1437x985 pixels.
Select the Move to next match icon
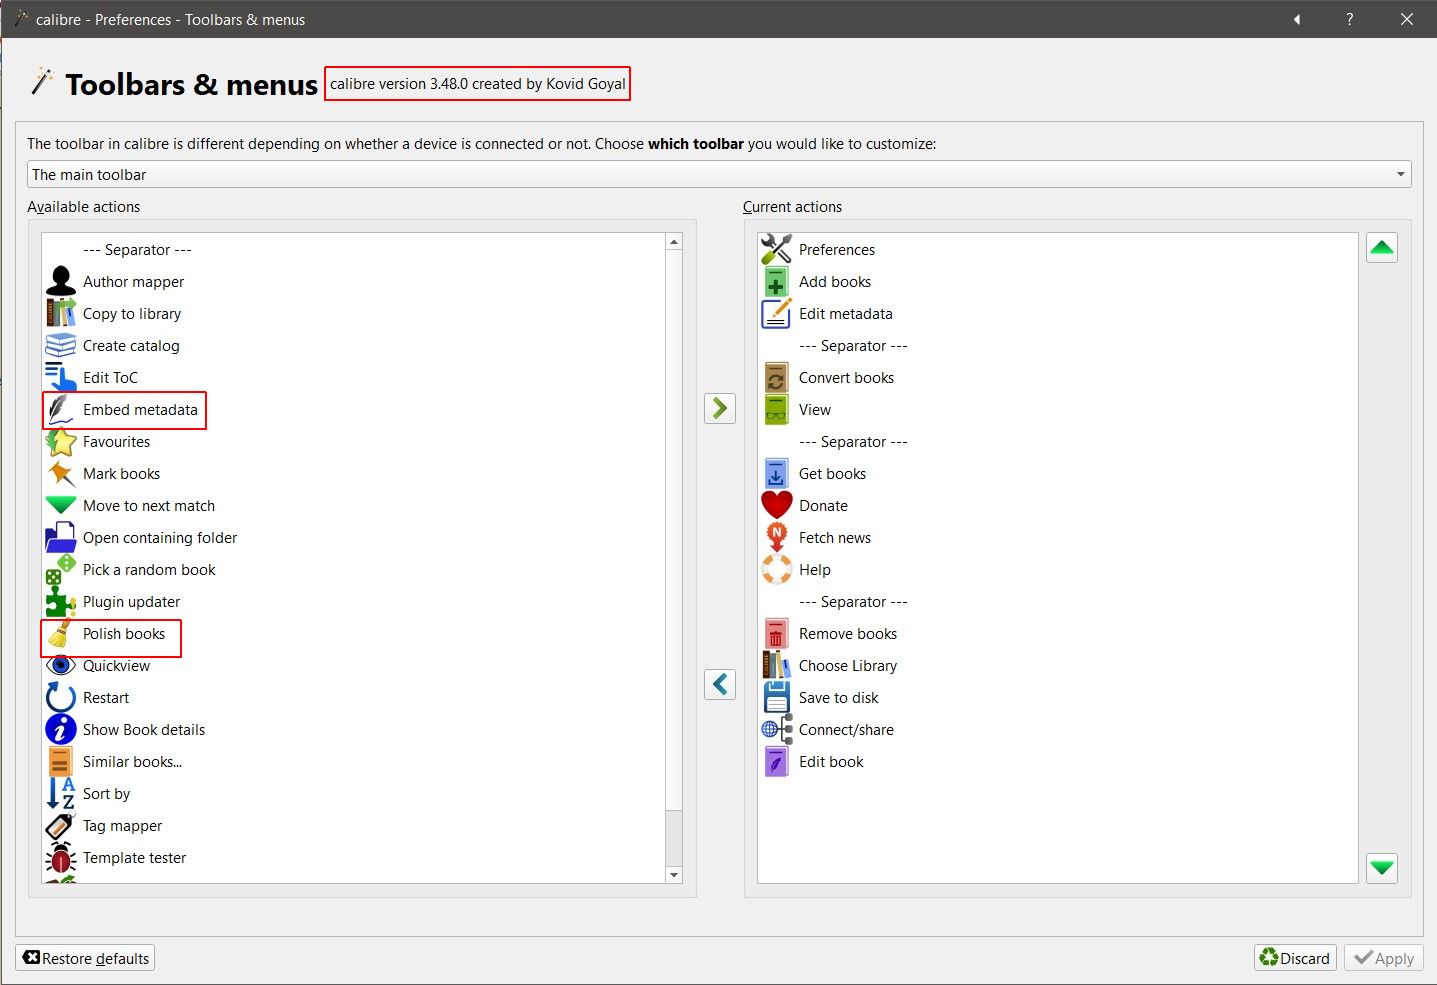click(x=61, y=506)
